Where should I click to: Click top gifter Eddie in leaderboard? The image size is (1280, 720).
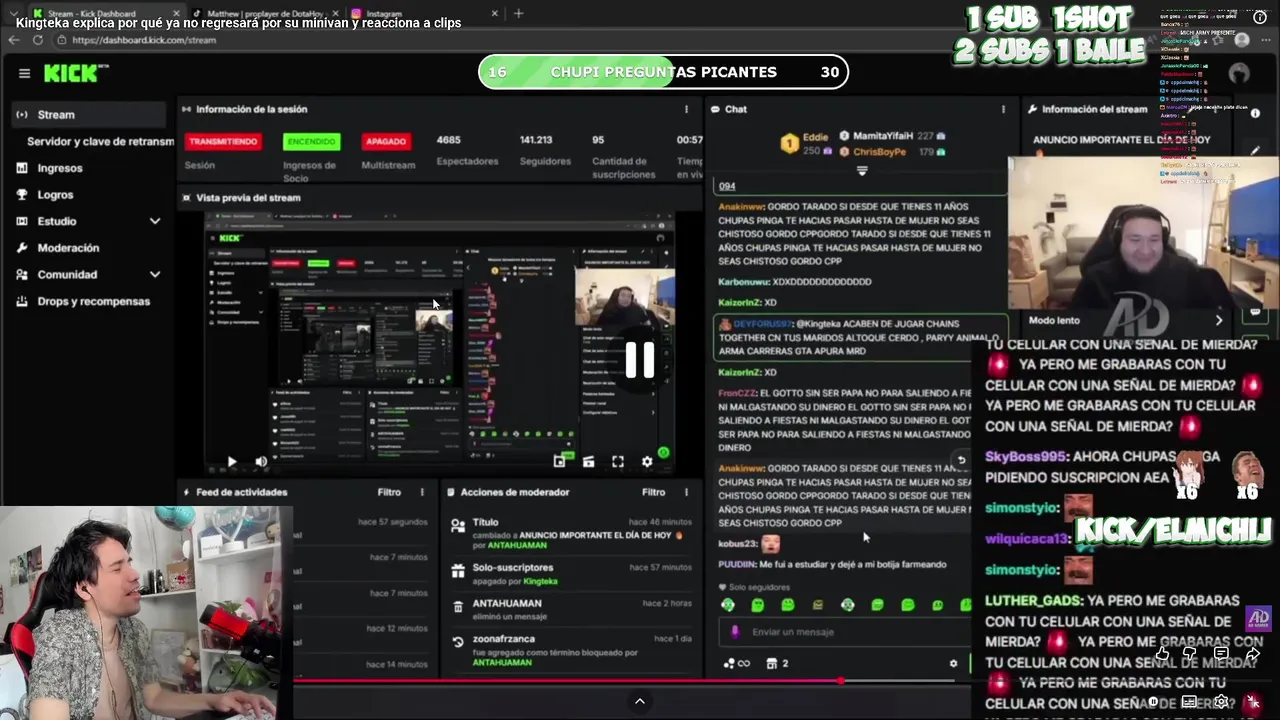click(x=815, y=136)
